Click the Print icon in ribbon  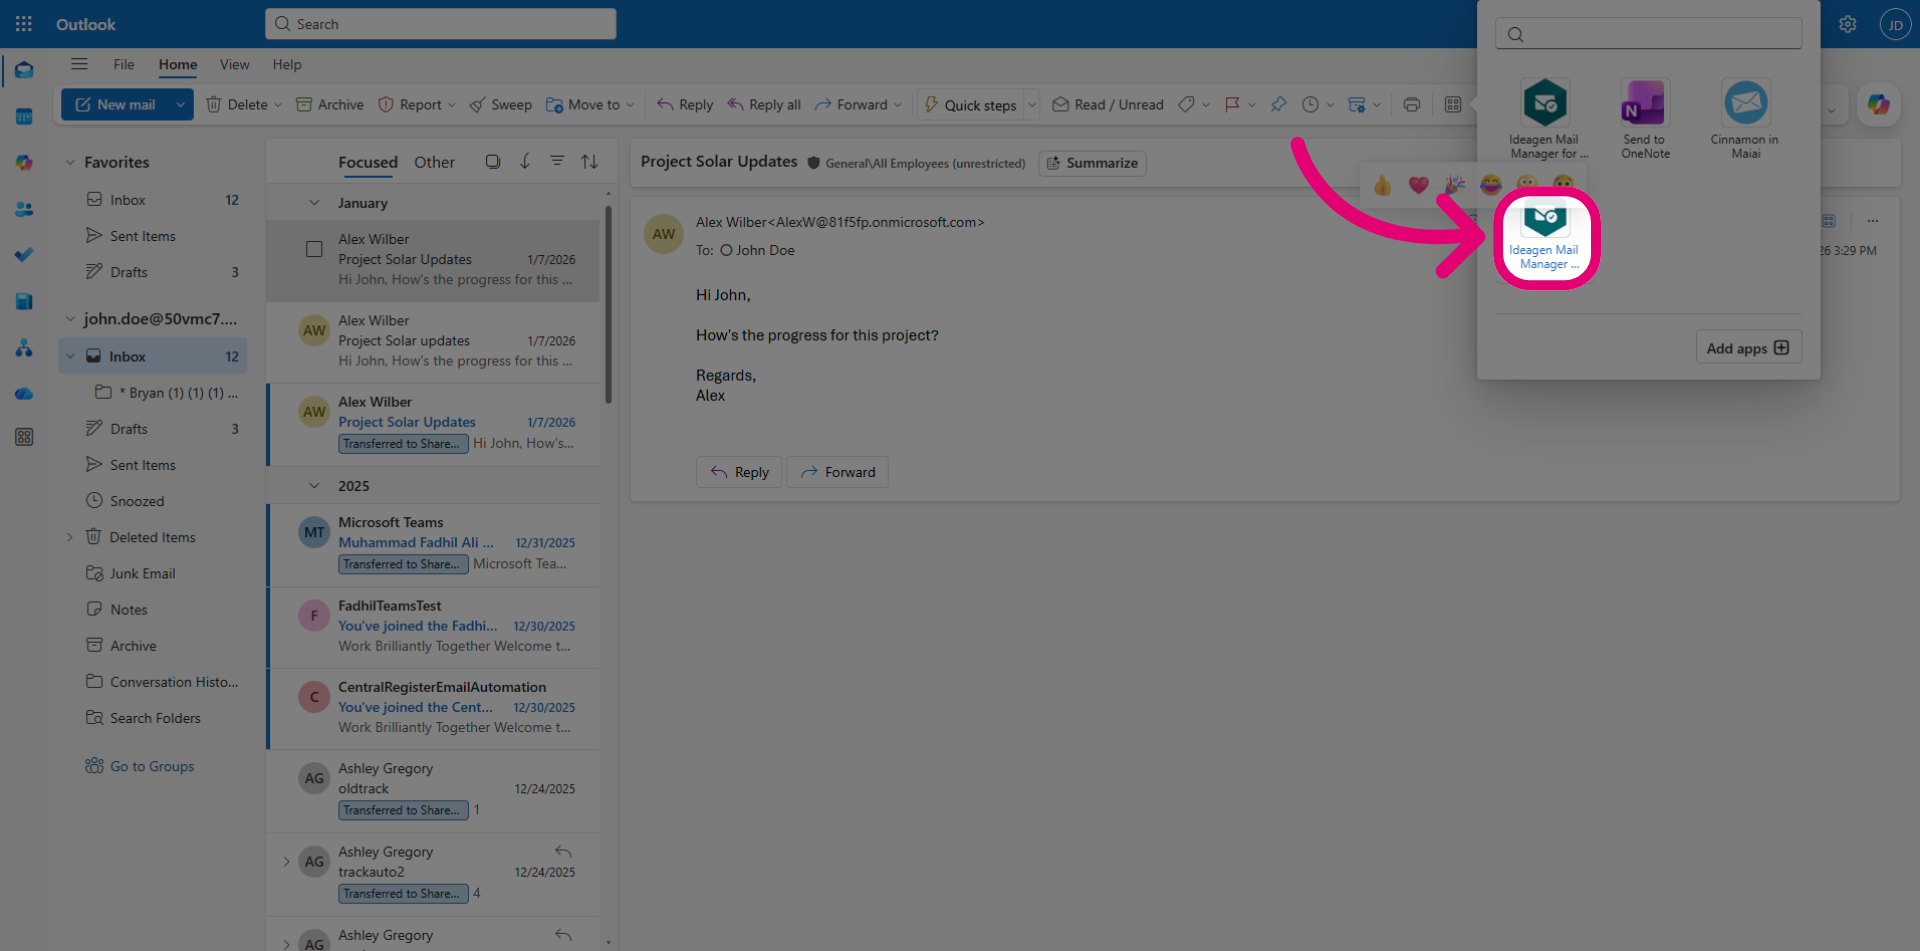click(1412, 104)
